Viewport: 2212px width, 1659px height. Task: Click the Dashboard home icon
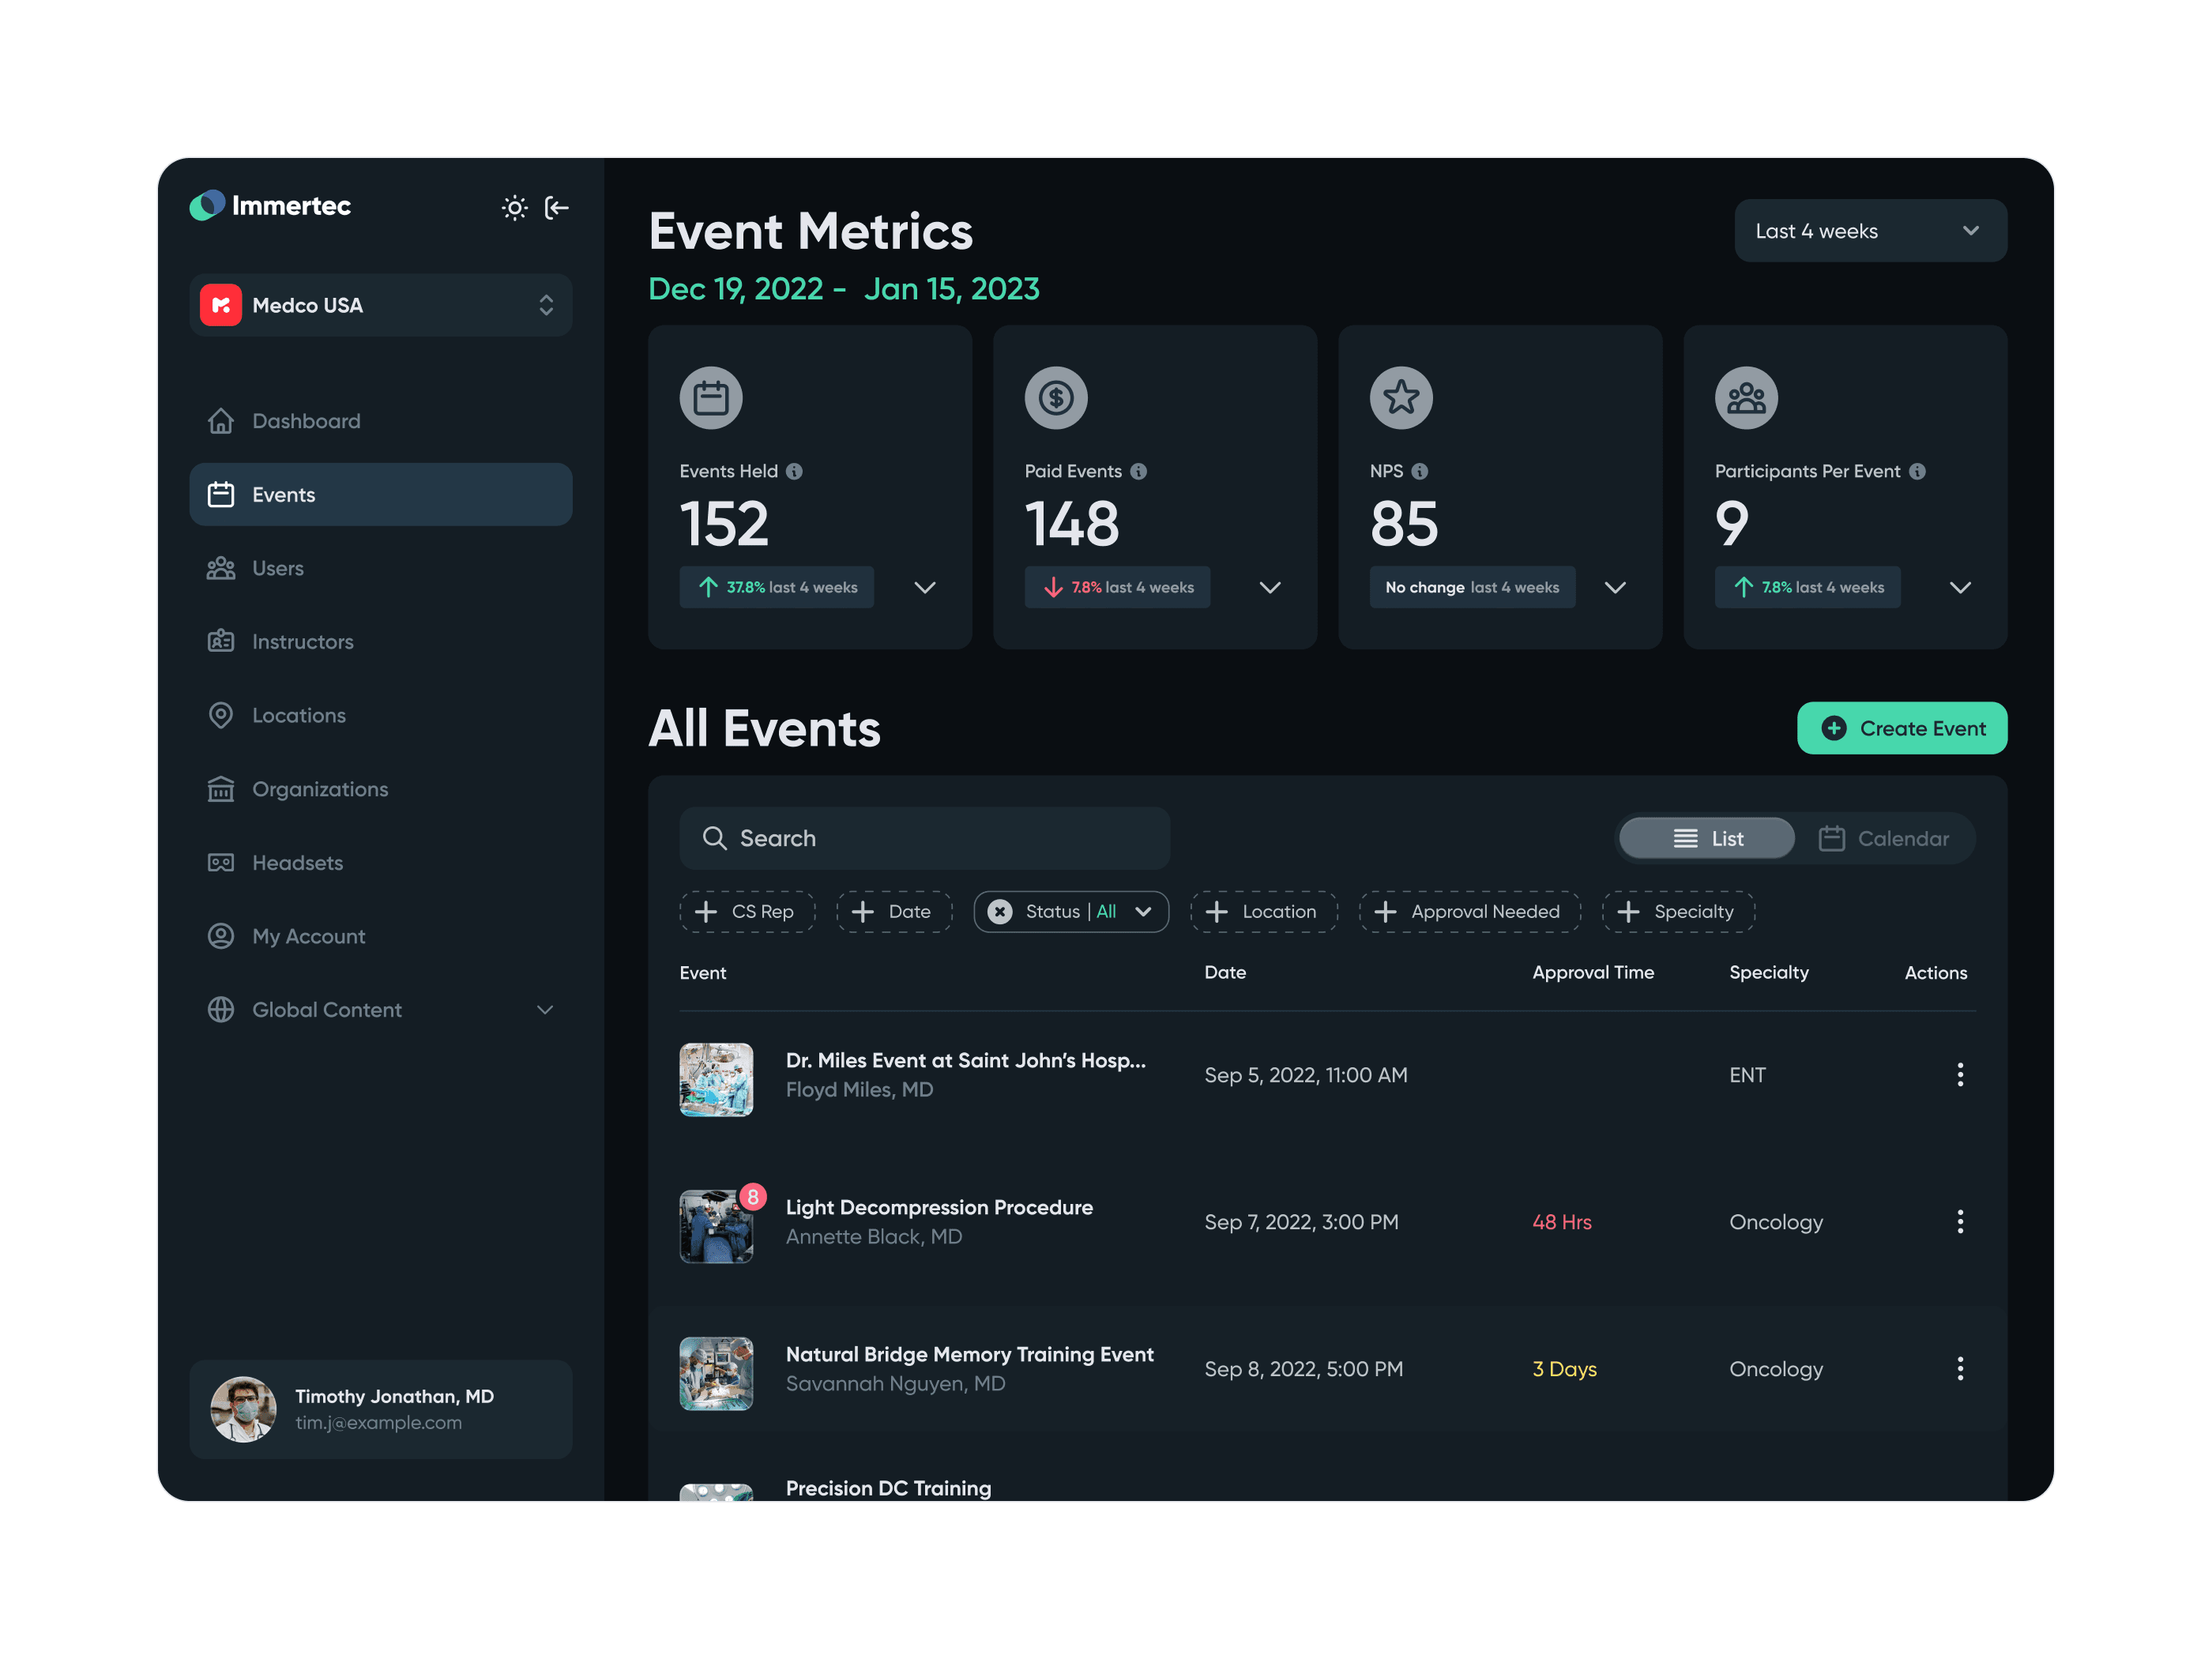coord(221,420)
